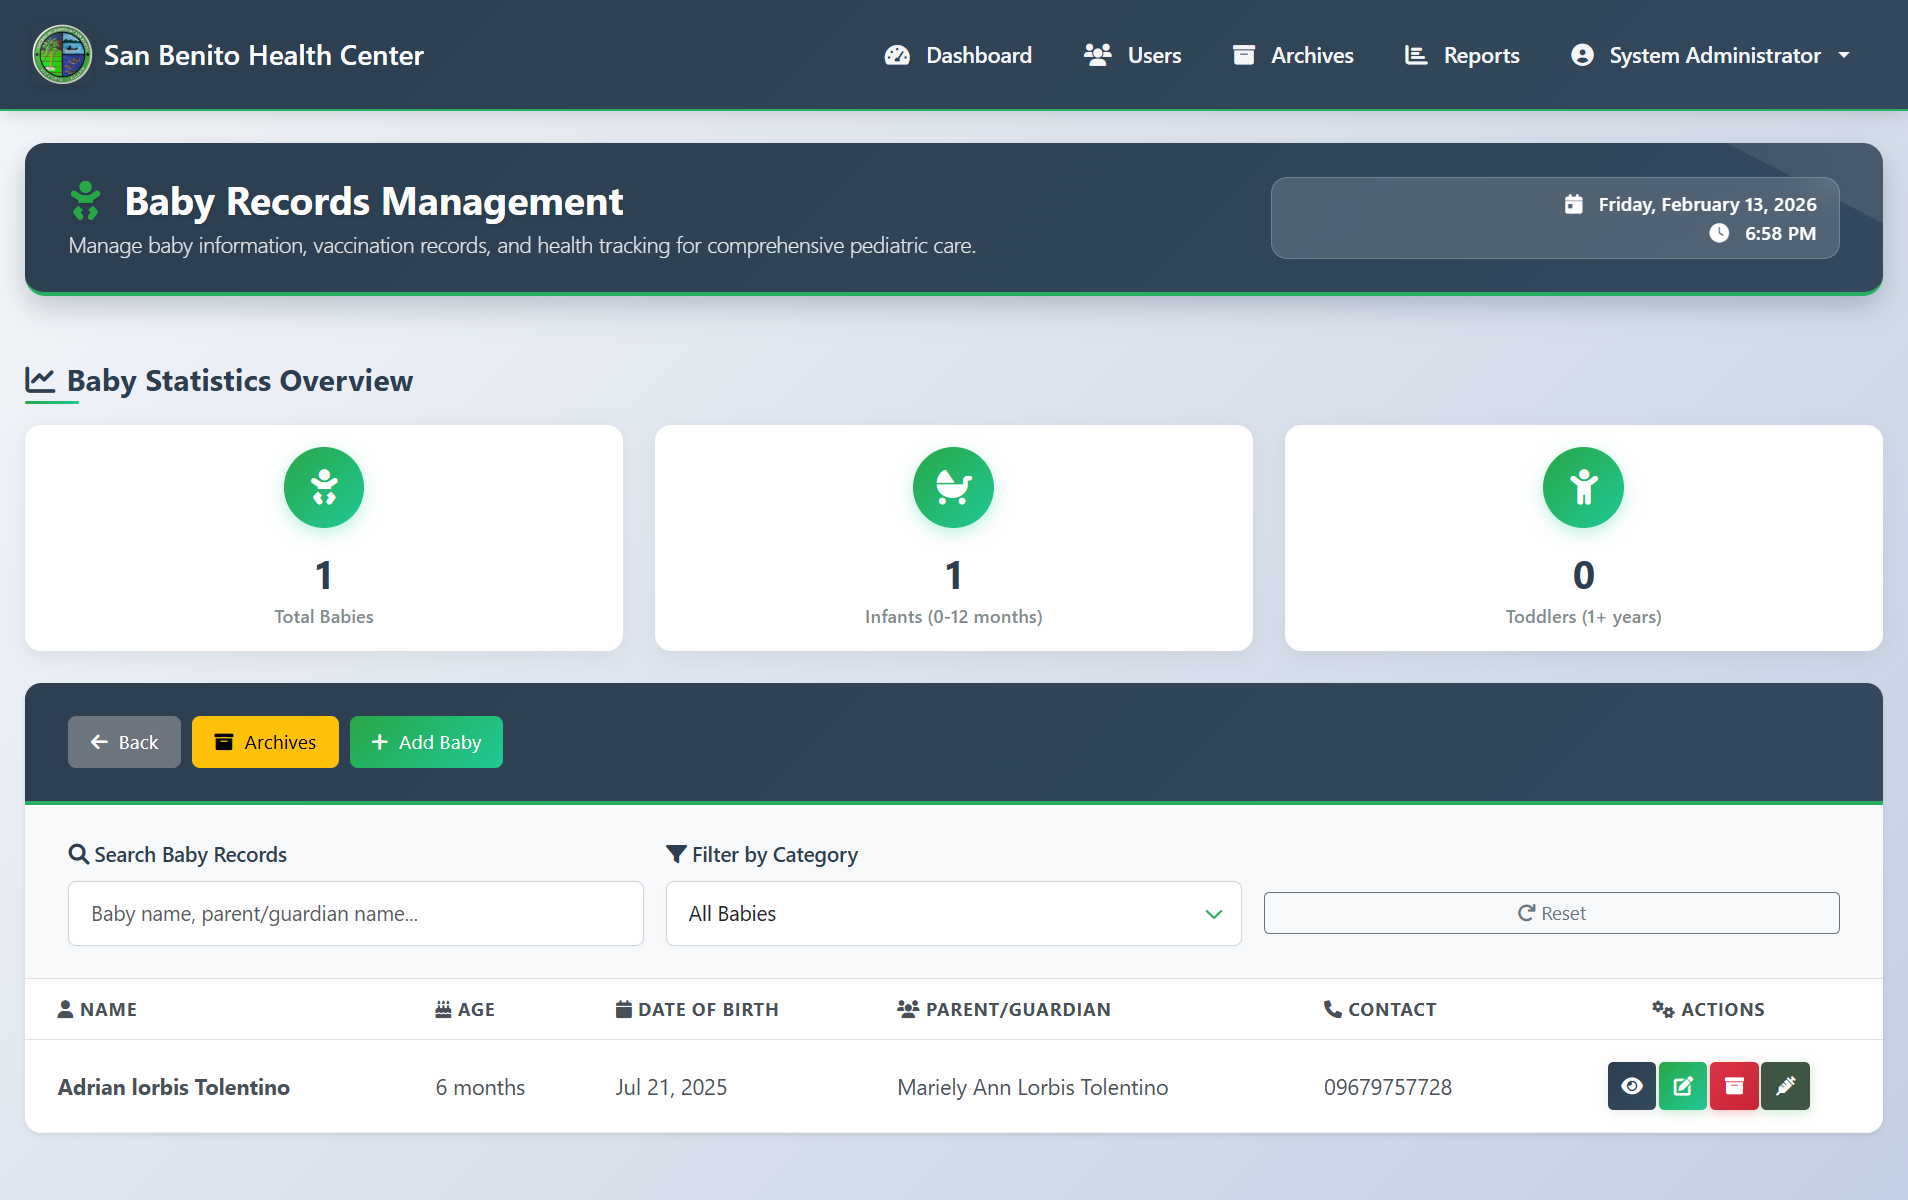Screen dimensions: 1908x1200
Task: Click the chevron on All Babies select
Action: [x=1213, y=914]
